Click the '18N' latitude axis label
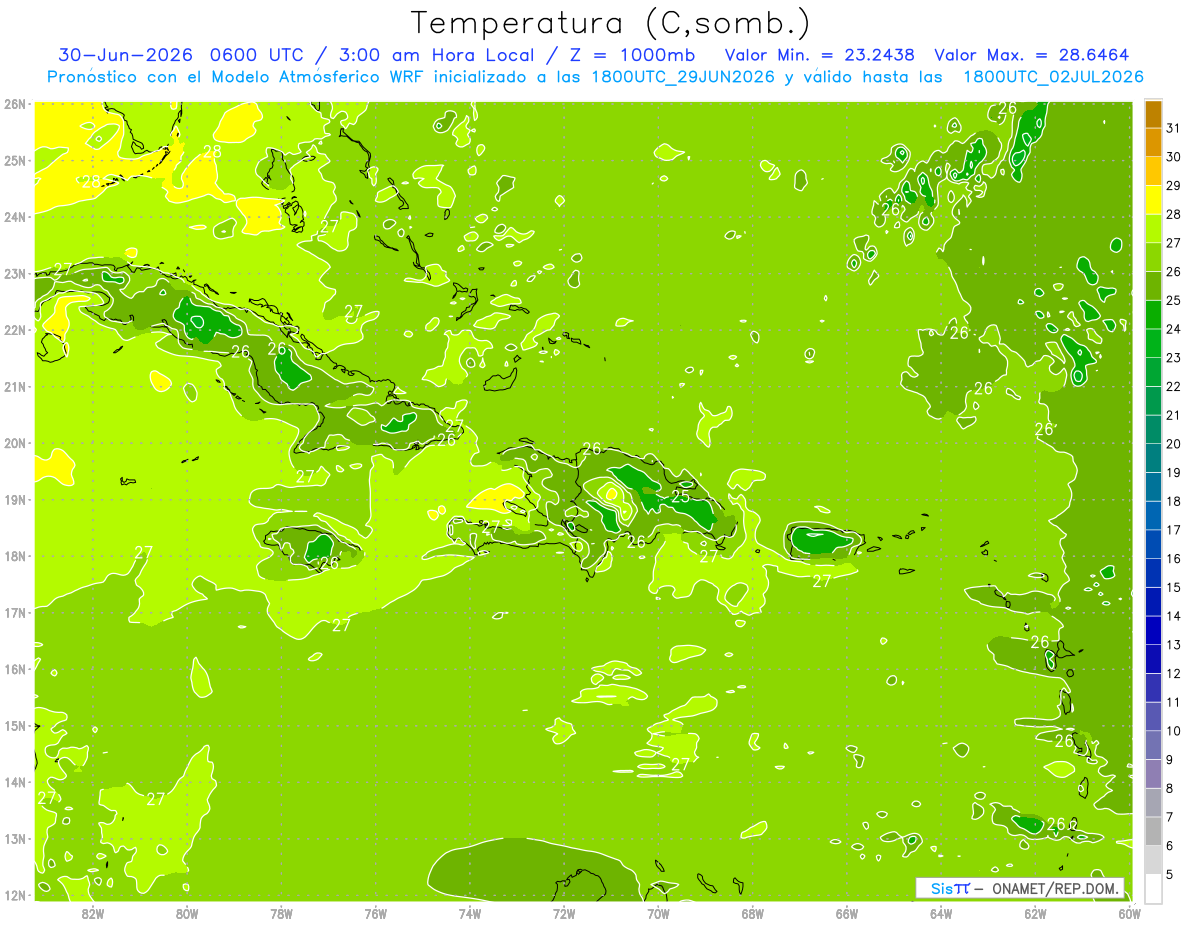This screenshot has width=1200, height=927. tap(15, 556)
